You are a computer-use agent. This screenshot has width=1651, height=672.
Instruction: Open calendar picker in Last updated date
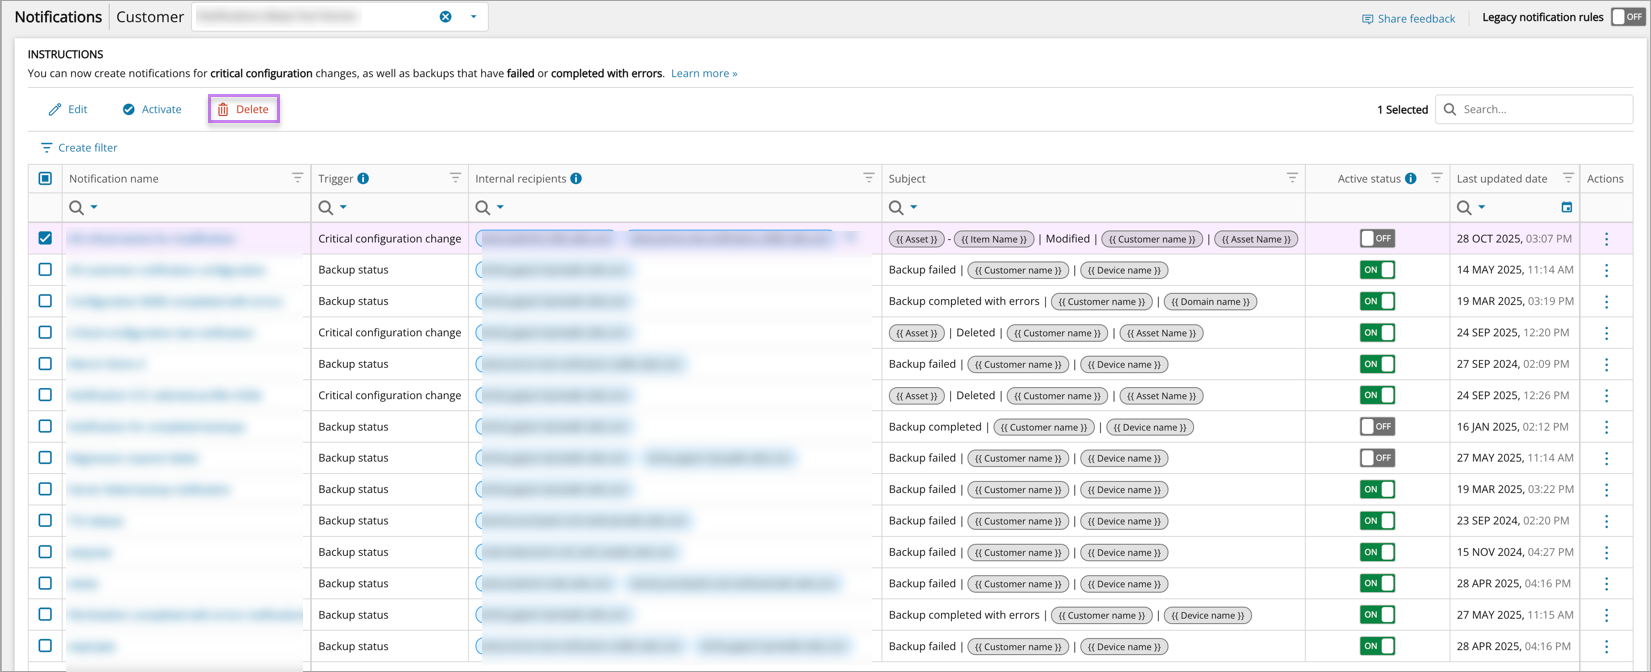point(1567,207)
